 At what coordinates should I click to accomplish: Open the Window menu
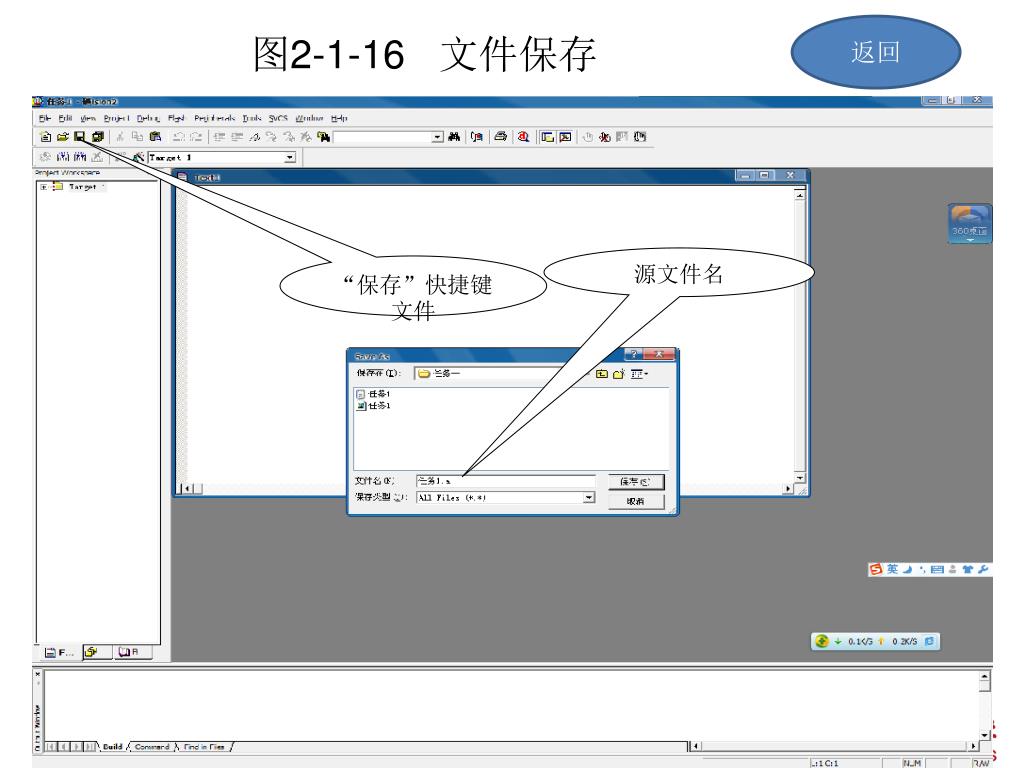(309, 118)
